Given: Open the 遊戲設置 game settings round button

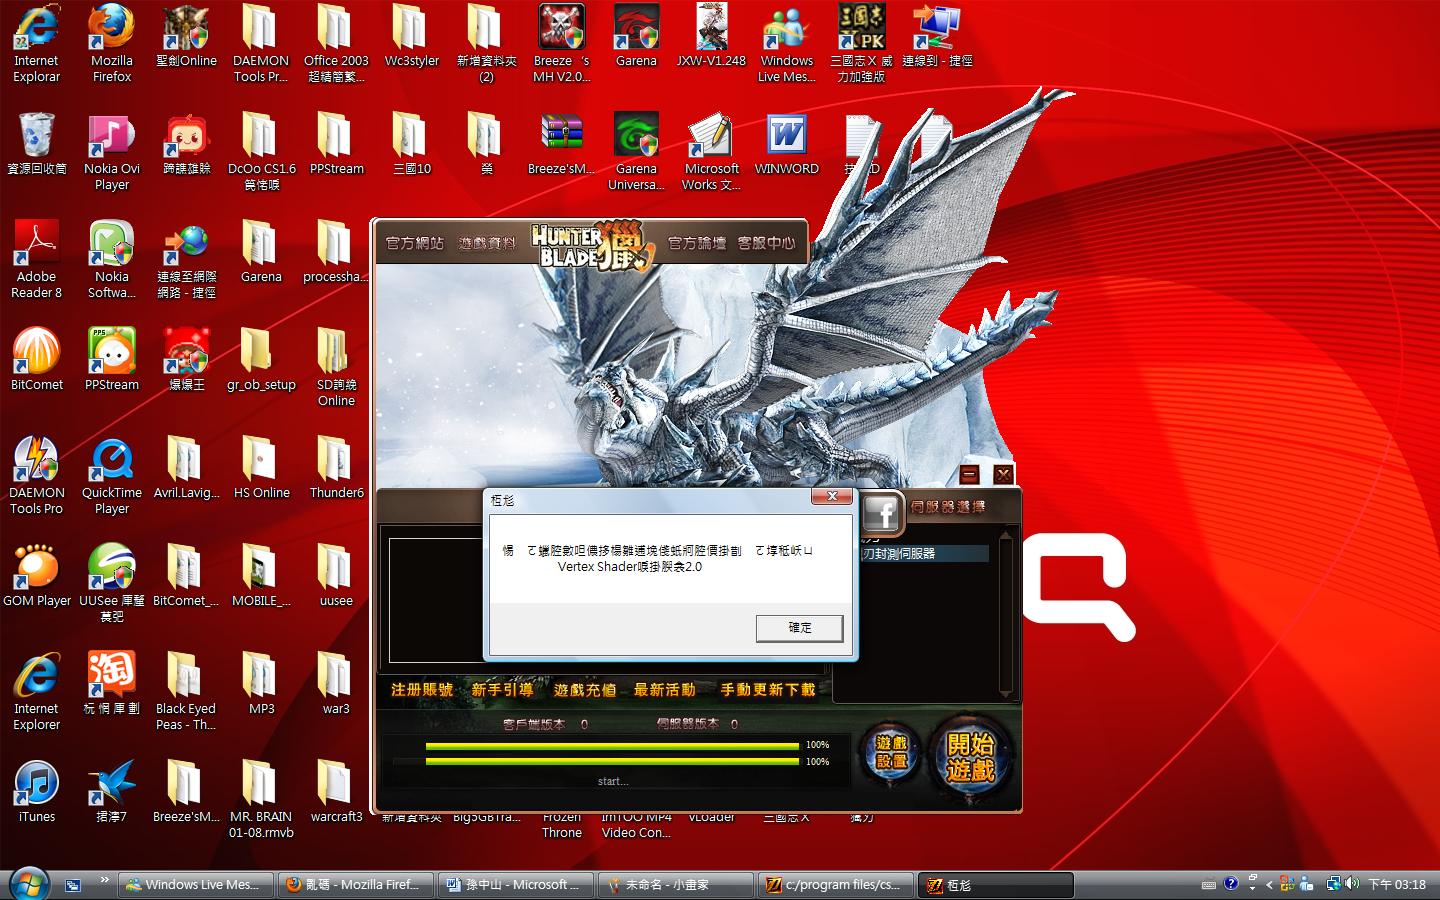Looking at the screenshot, I should click(x=891, y=752).
